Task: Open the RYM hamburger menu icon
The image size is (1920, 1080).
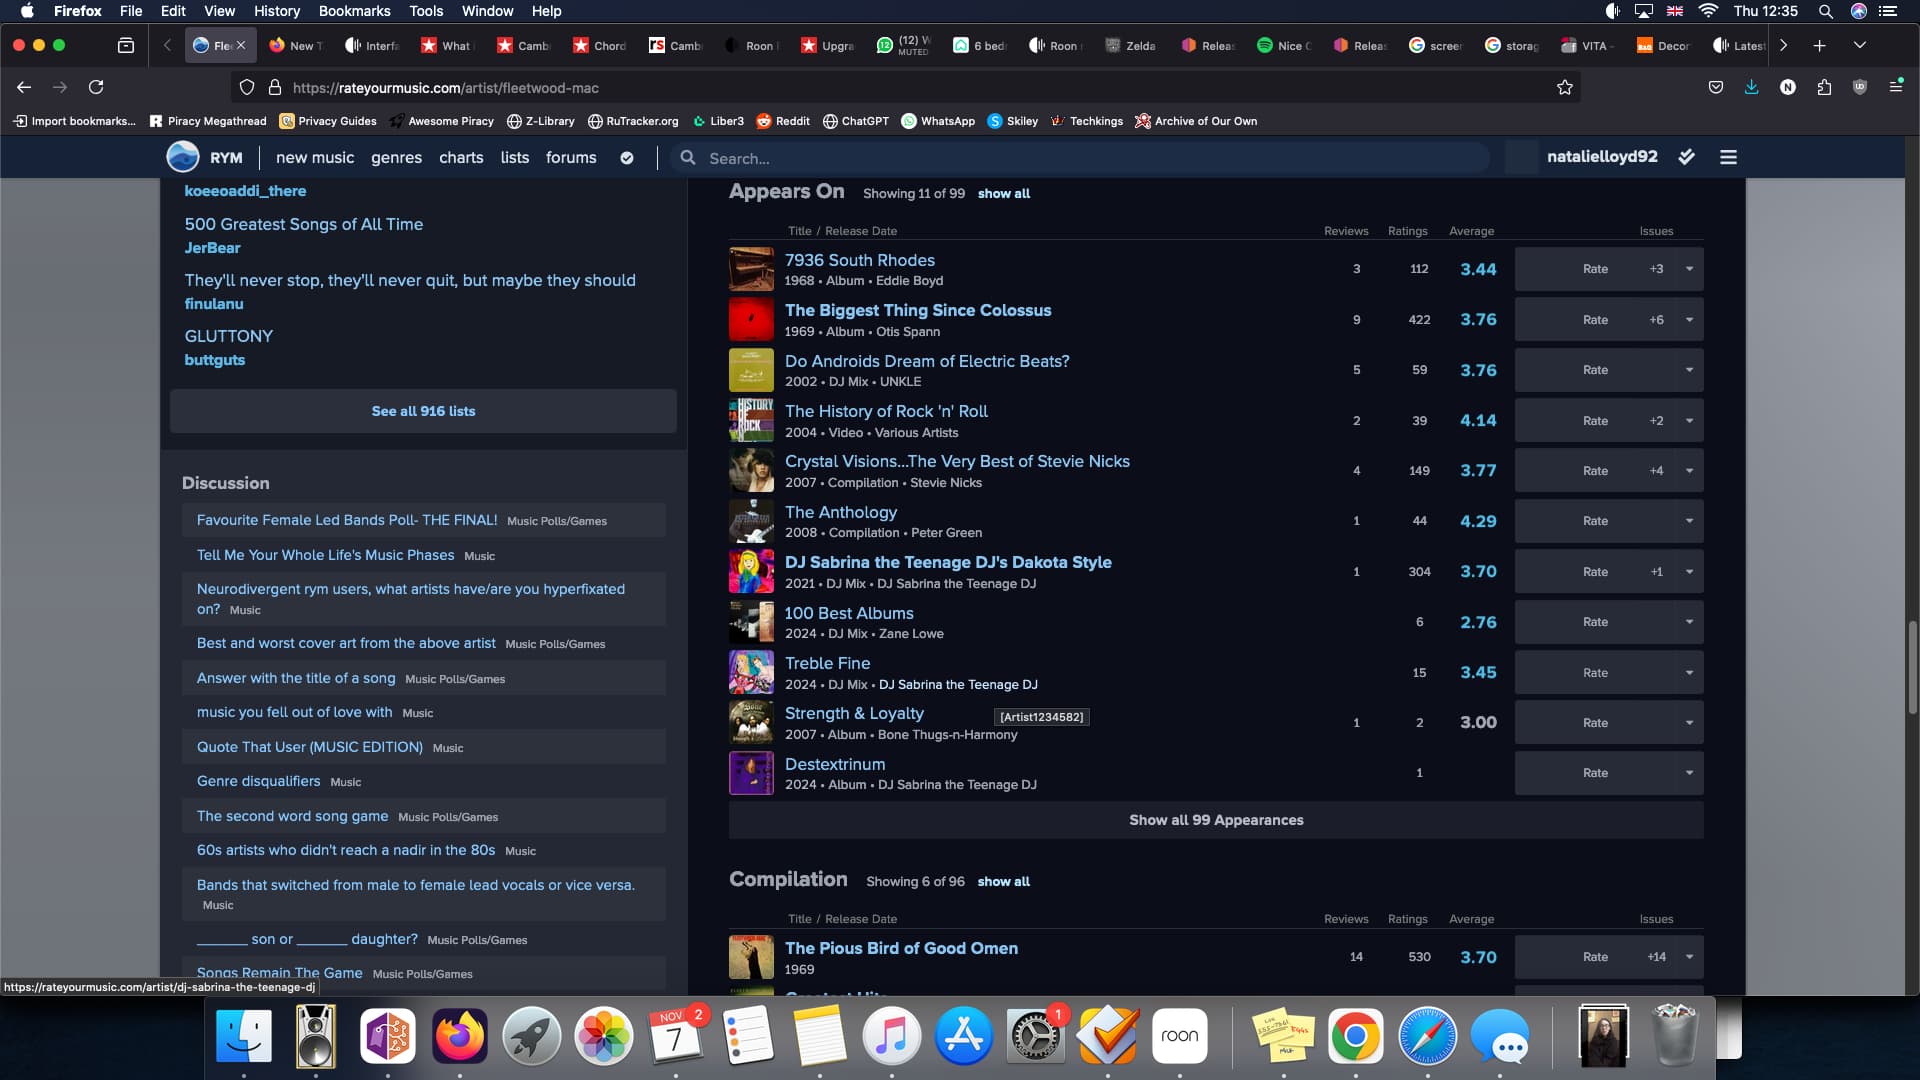Action: [1728, 157]
